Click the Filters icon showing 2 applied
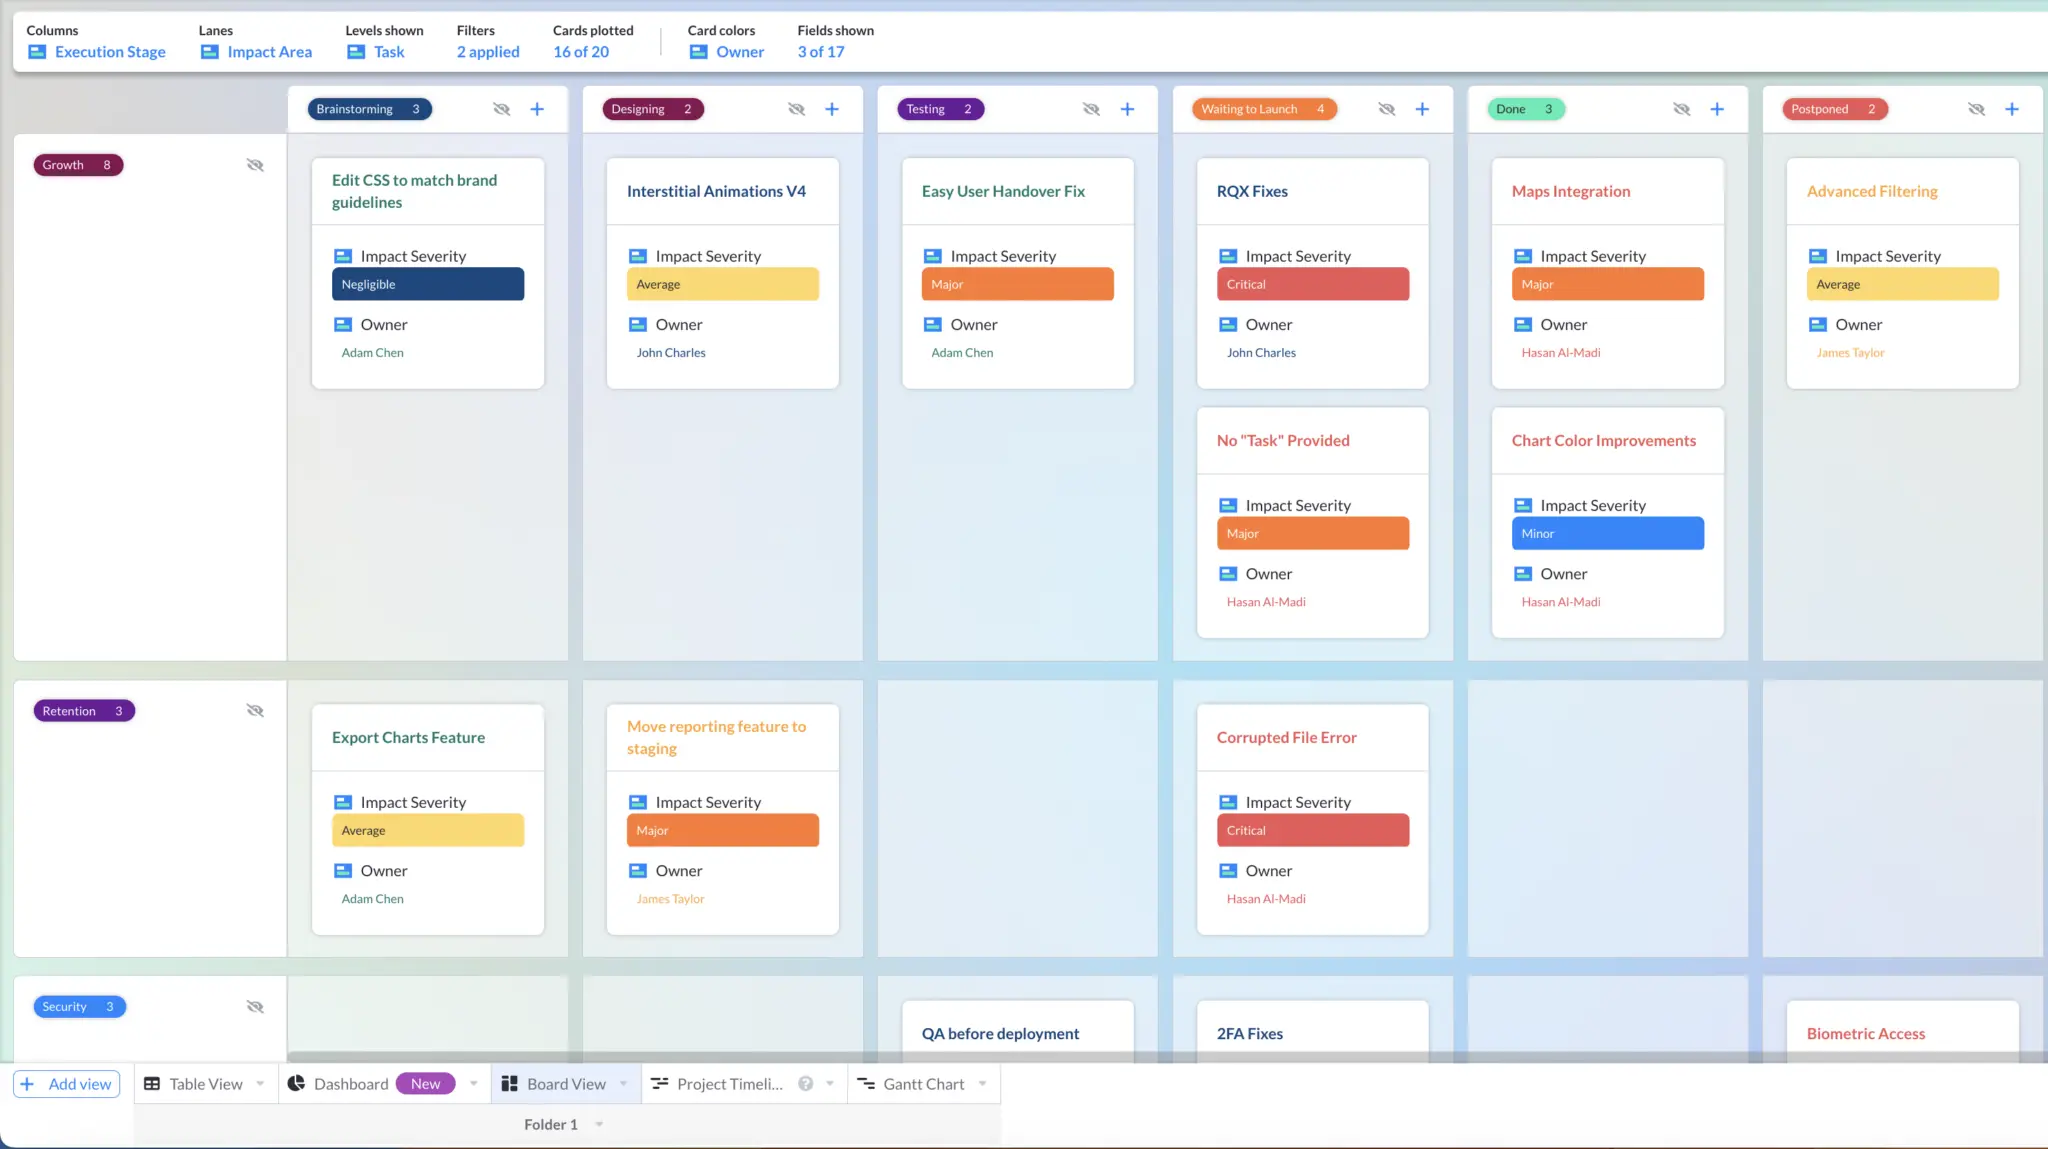The image size is (2048, 1149). click(487, 41)
